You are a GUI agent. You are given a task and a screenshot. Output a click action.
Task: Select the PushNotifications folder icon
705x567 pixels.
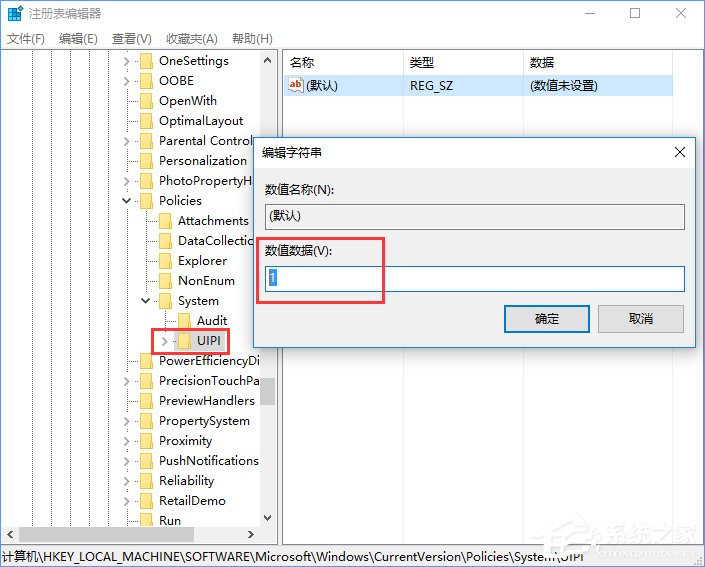[x=146, y=461]
